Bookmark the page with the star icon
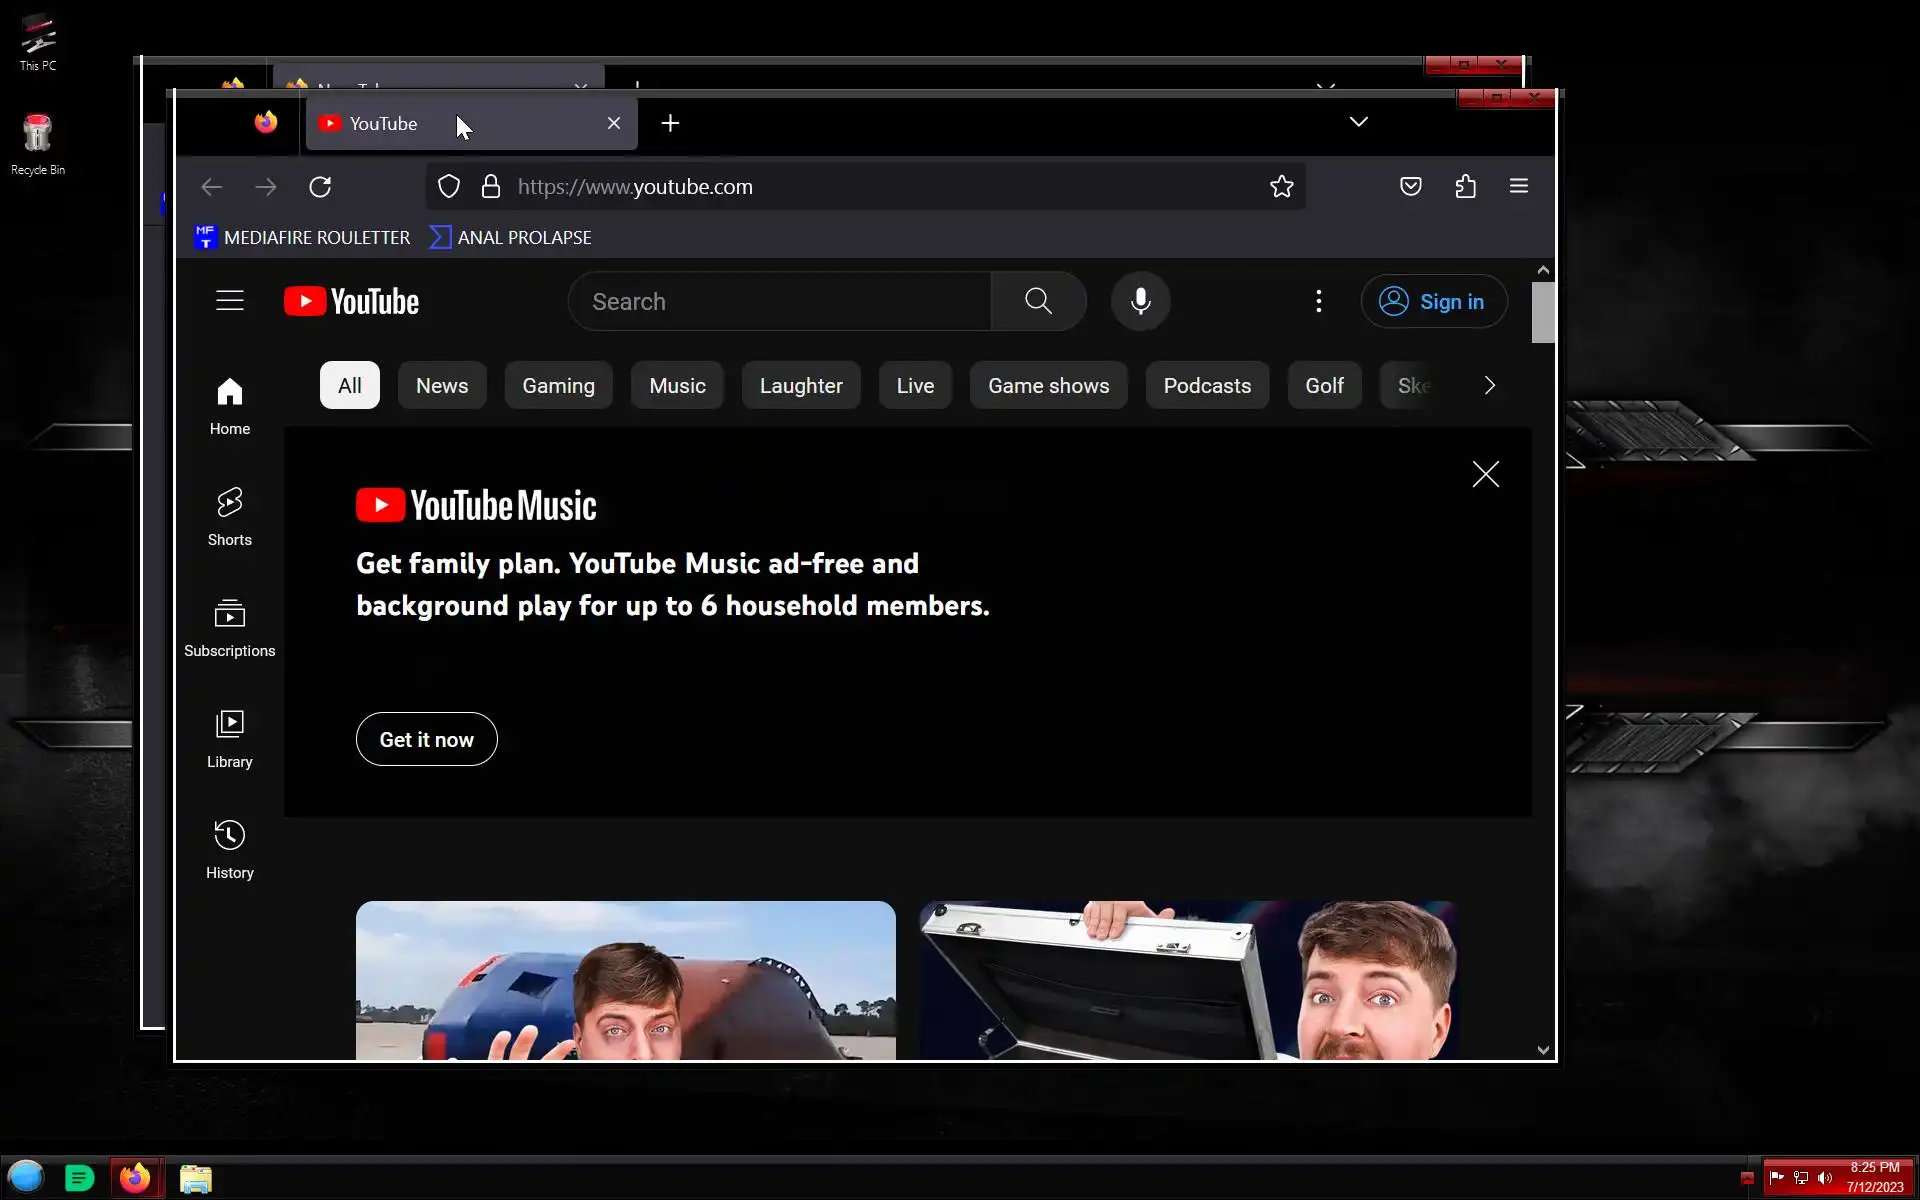The height and width of the screenshot is (1200, 1920). tap(1281, 187)
